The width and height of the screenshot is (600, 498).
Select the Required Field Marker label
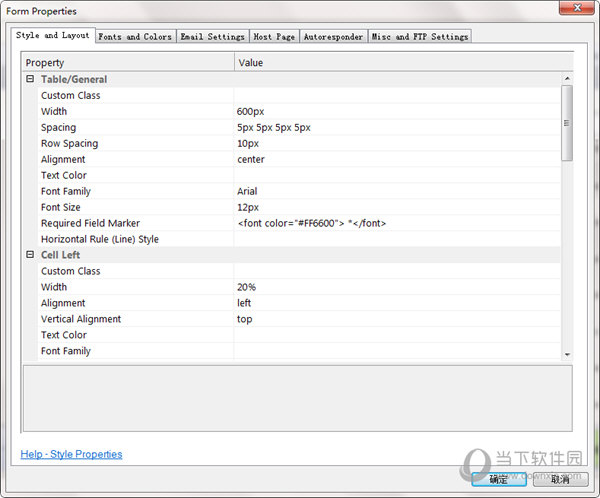click(90, 223)
